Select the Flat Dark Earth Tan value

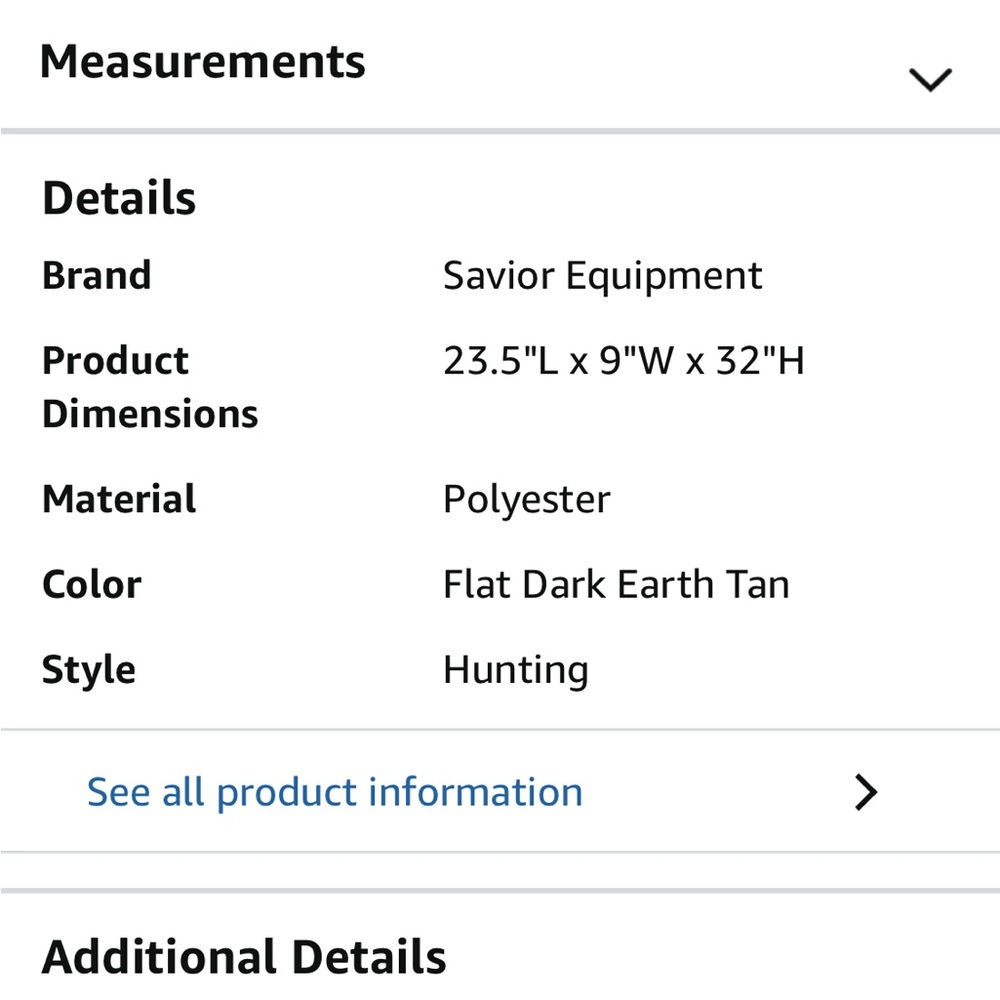[616, 584]
